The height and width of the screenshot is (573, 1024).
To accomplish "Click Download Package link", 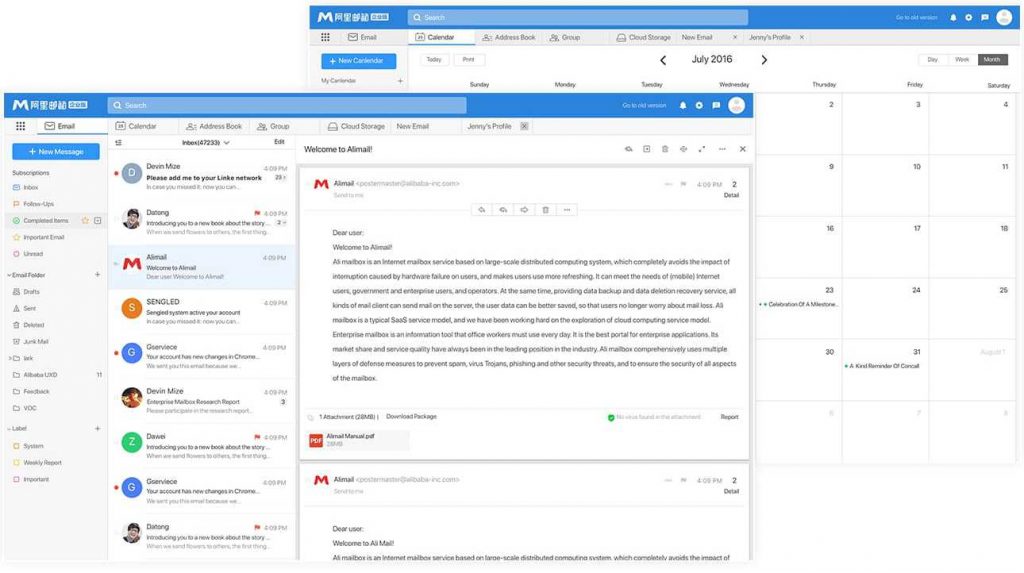I will [411, 416].
